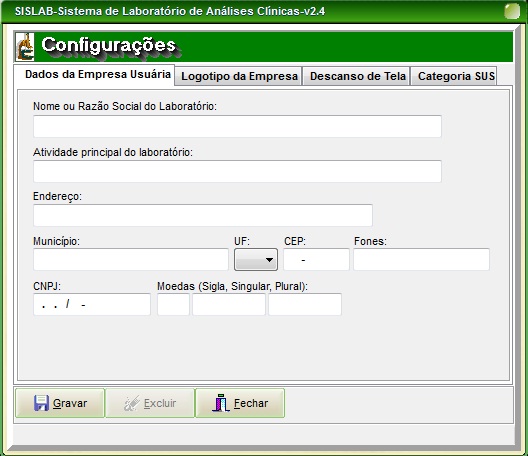Click the green round button in title bar
This screenshot has height=456, width=528.
click(x=512, y=11)
